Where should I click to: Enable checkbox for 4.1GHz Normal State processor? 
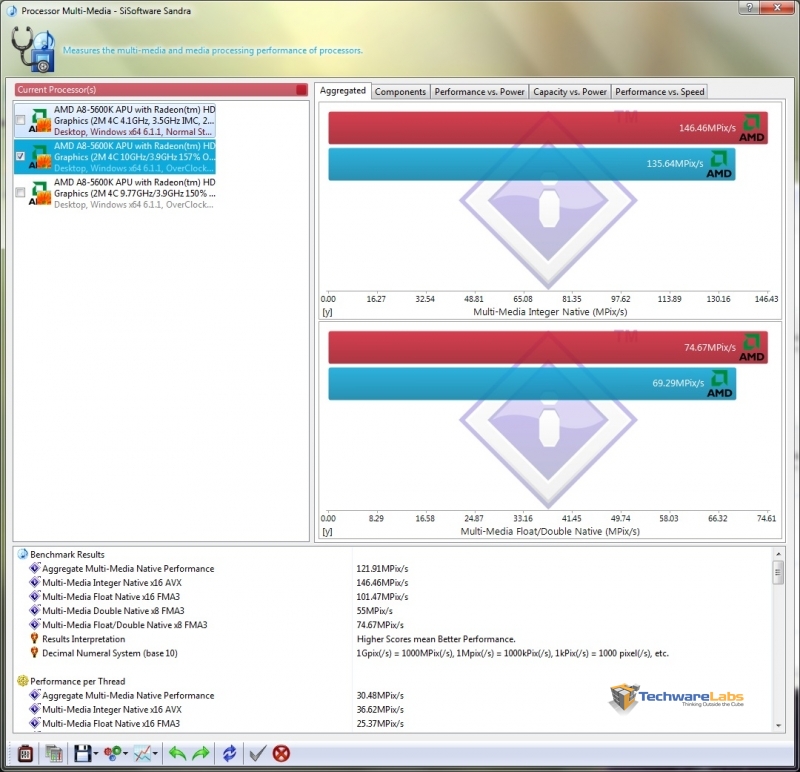[x=20, y=120]
